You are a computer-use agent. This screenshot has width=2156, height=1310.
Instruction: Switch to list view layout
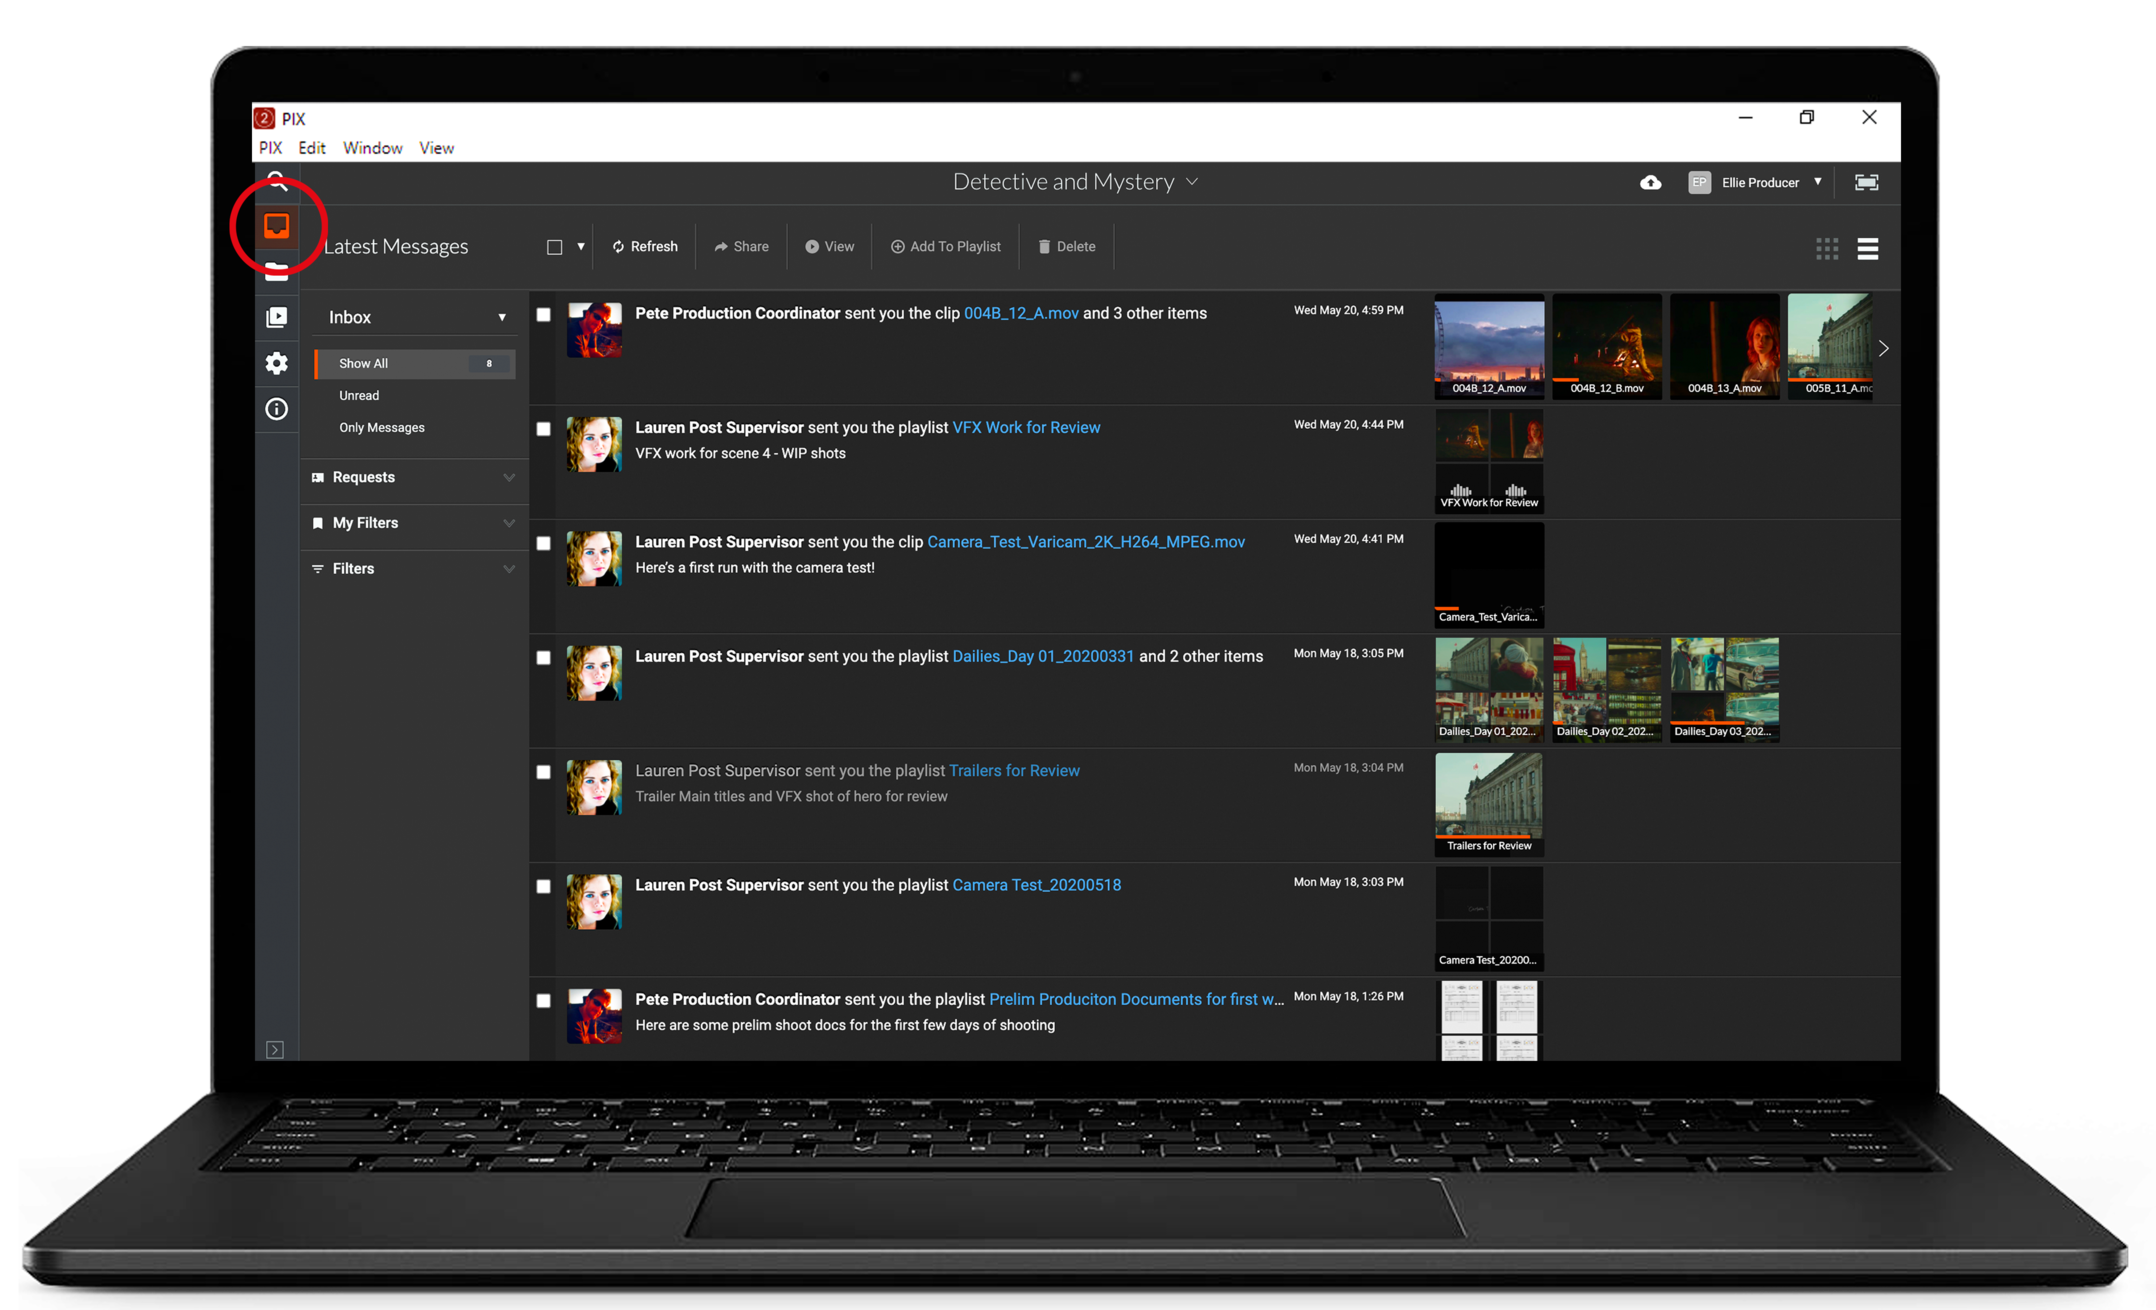[x=1867, y=248]
